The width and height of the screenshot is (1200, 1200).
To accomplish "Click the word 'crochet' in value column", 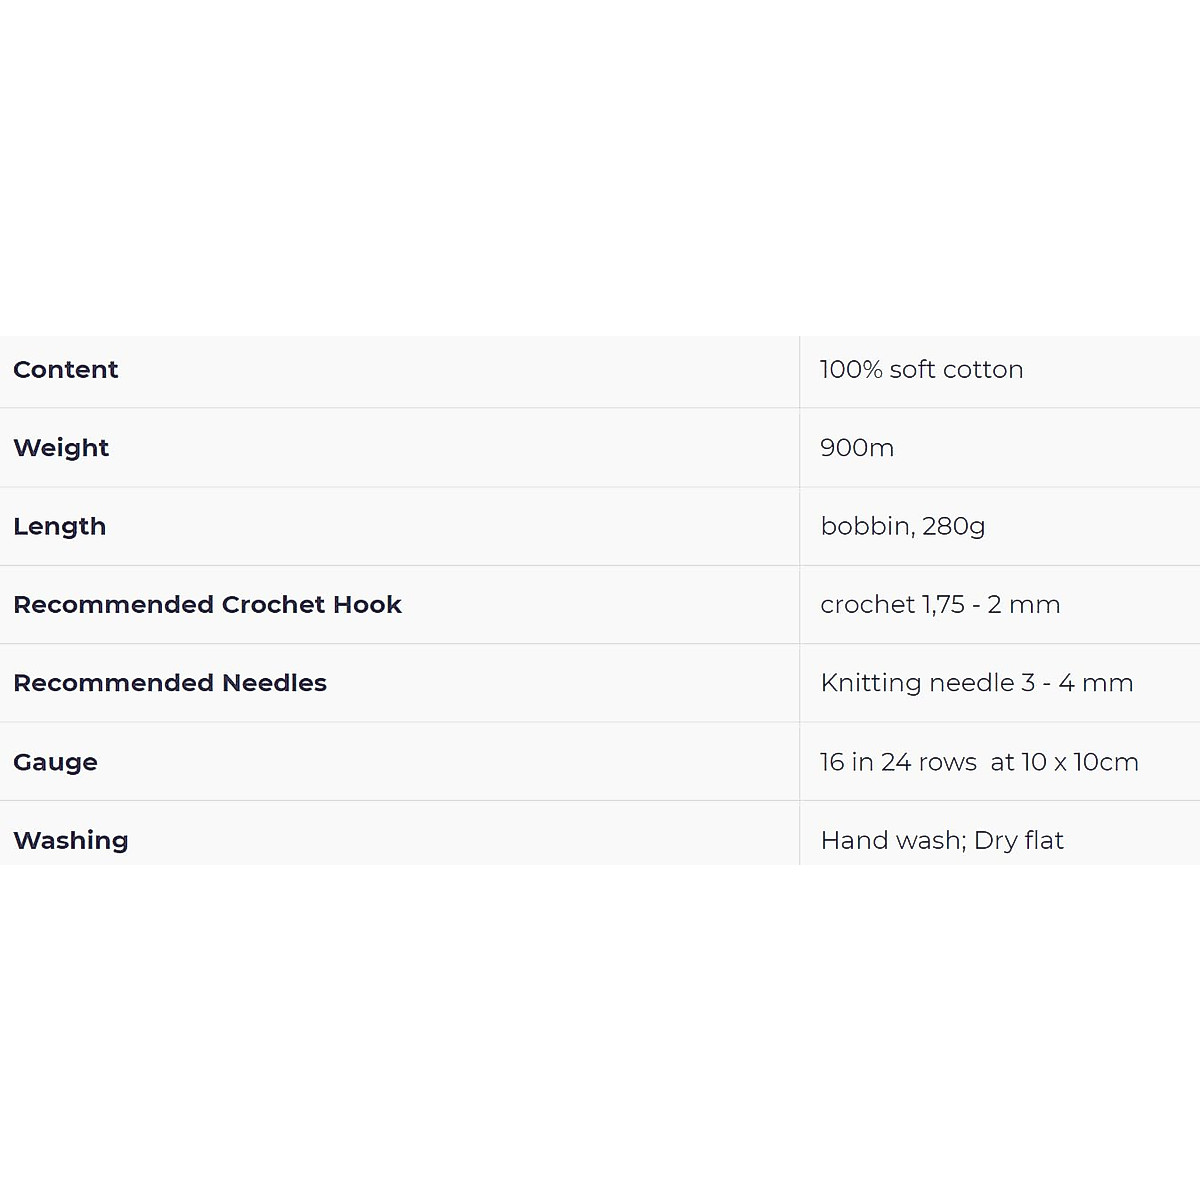I will pyautogui.click(x=867, y=605).
